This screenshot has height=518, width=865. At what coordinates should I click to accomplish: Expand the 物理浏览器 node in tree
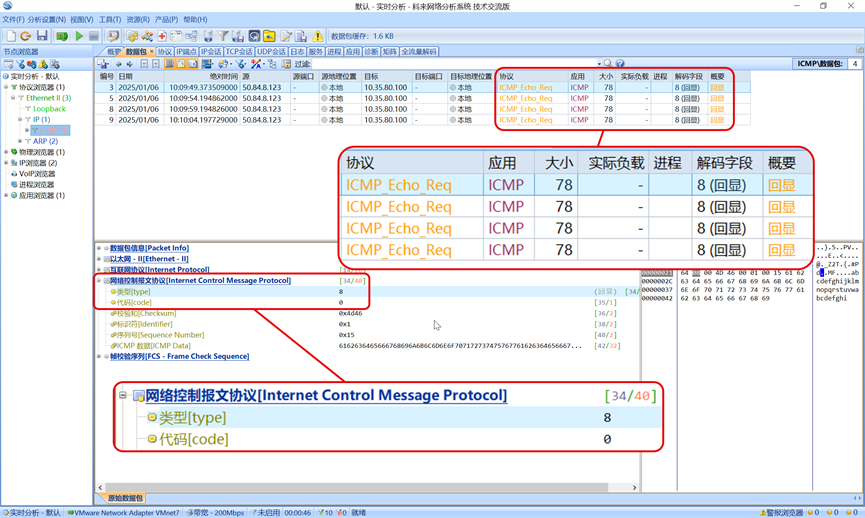6,152
